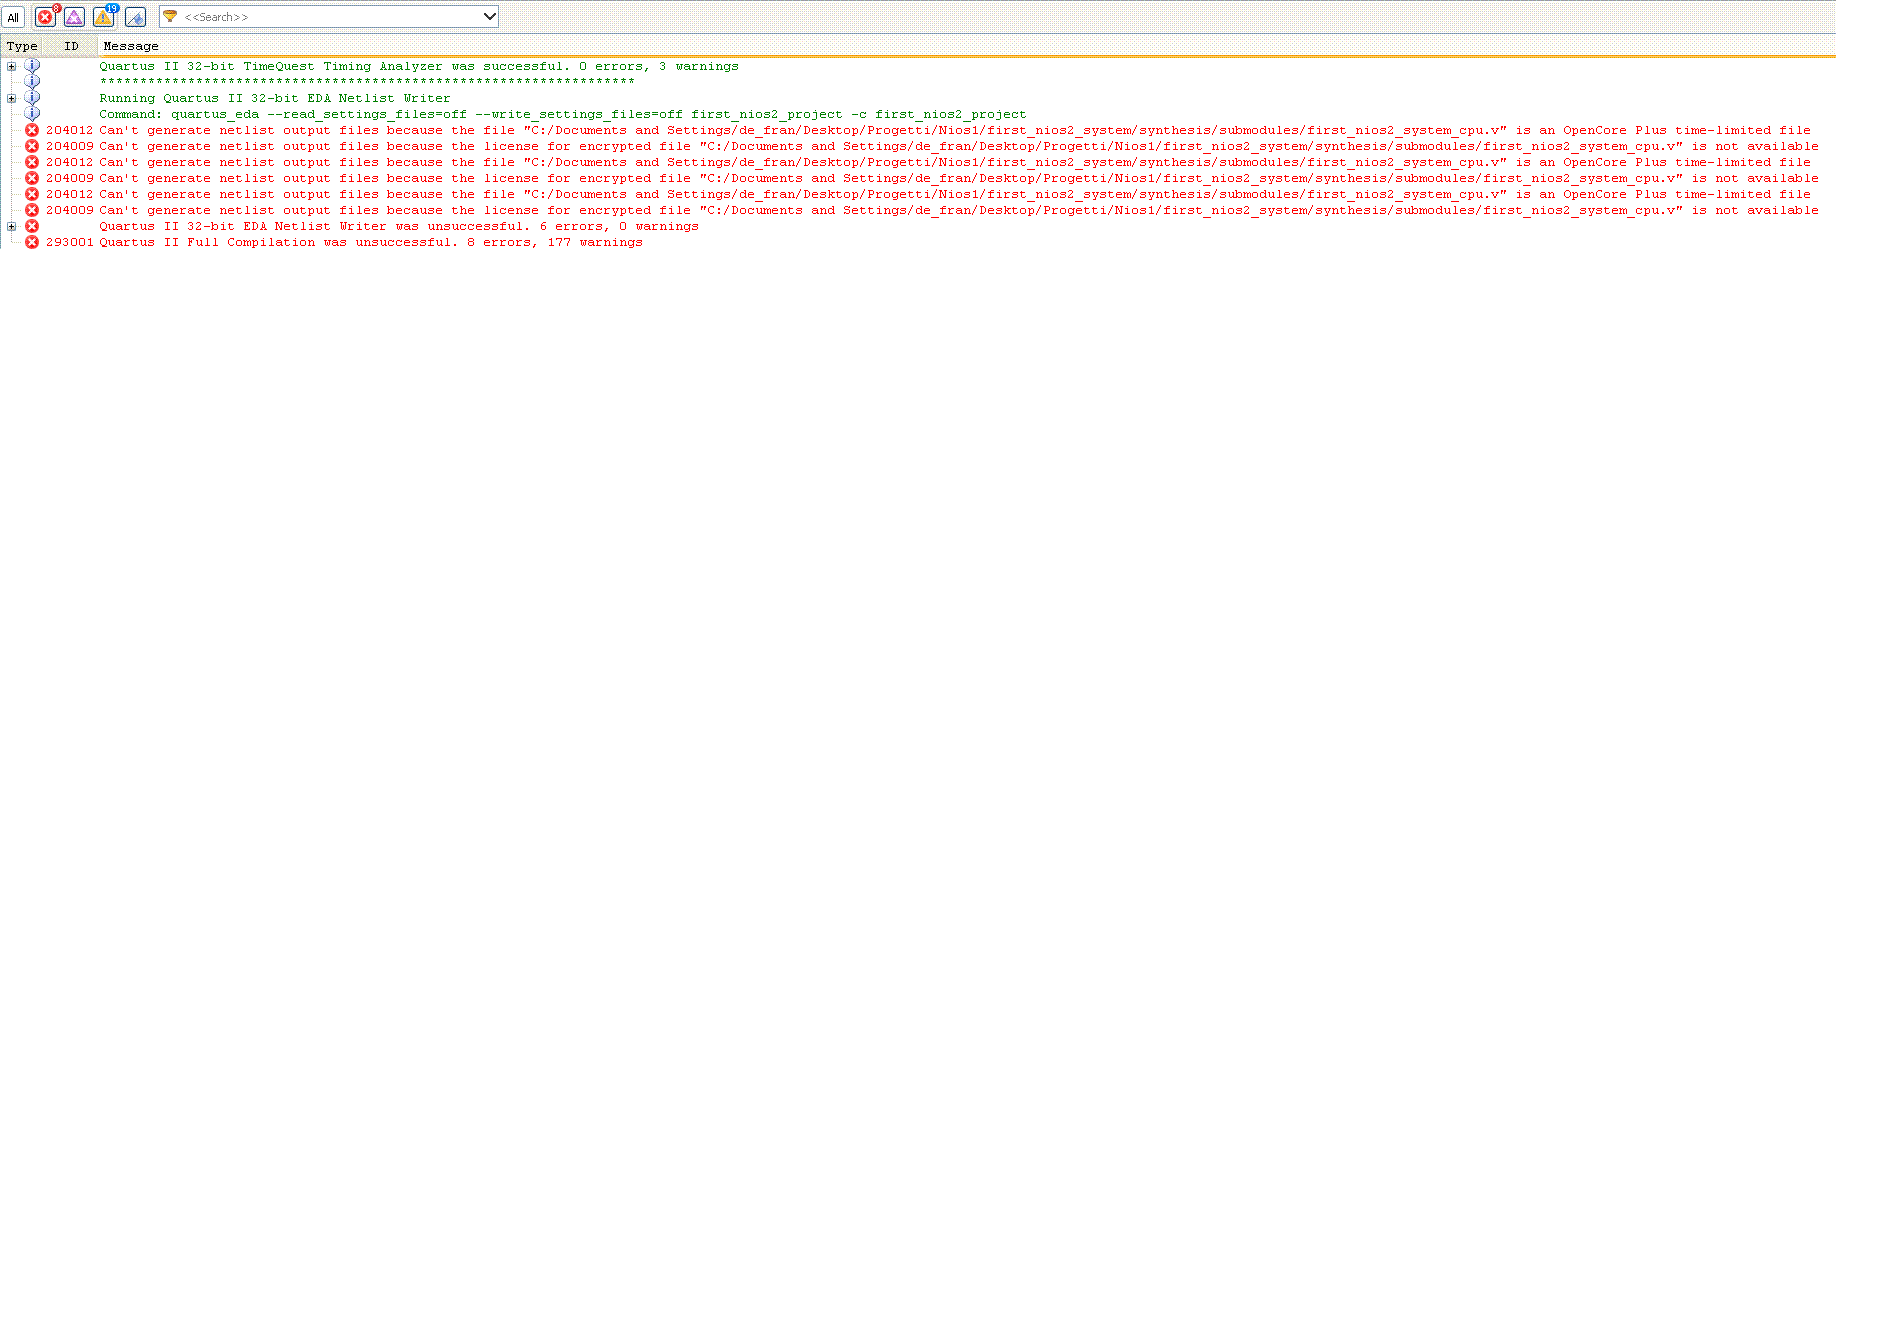Image resolution: width=1890 pixels, height=1323 pixels.
Task: Toggle the critical warning messages filter
Action: (75, 17)
